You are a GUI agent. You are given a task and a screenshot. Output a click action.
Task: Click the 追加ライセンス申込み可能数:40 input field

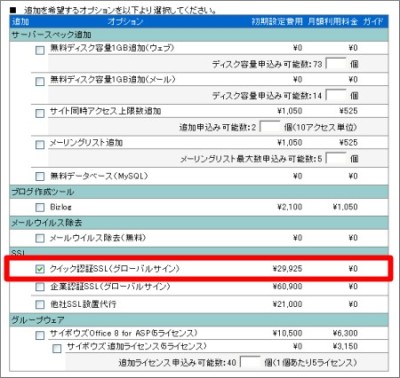click(250, 362)
